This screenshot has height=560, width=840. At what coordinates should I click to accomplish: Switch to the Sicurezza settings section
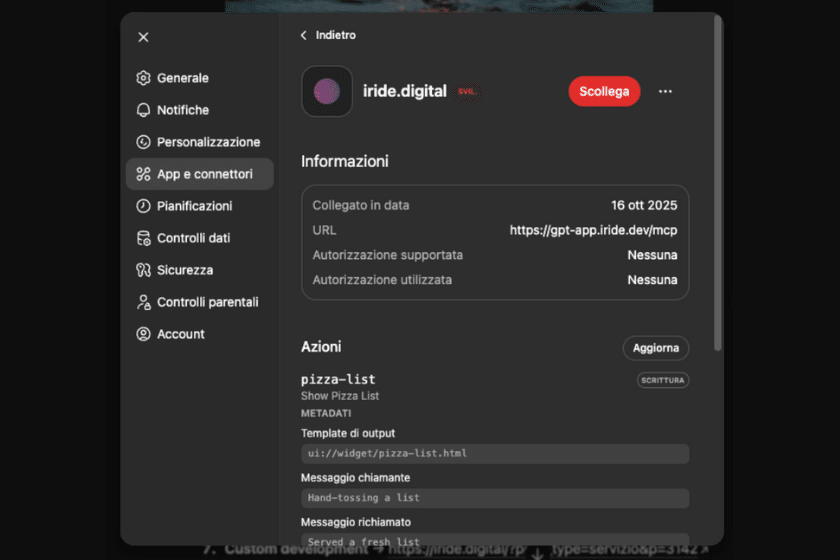click(184, 270)
